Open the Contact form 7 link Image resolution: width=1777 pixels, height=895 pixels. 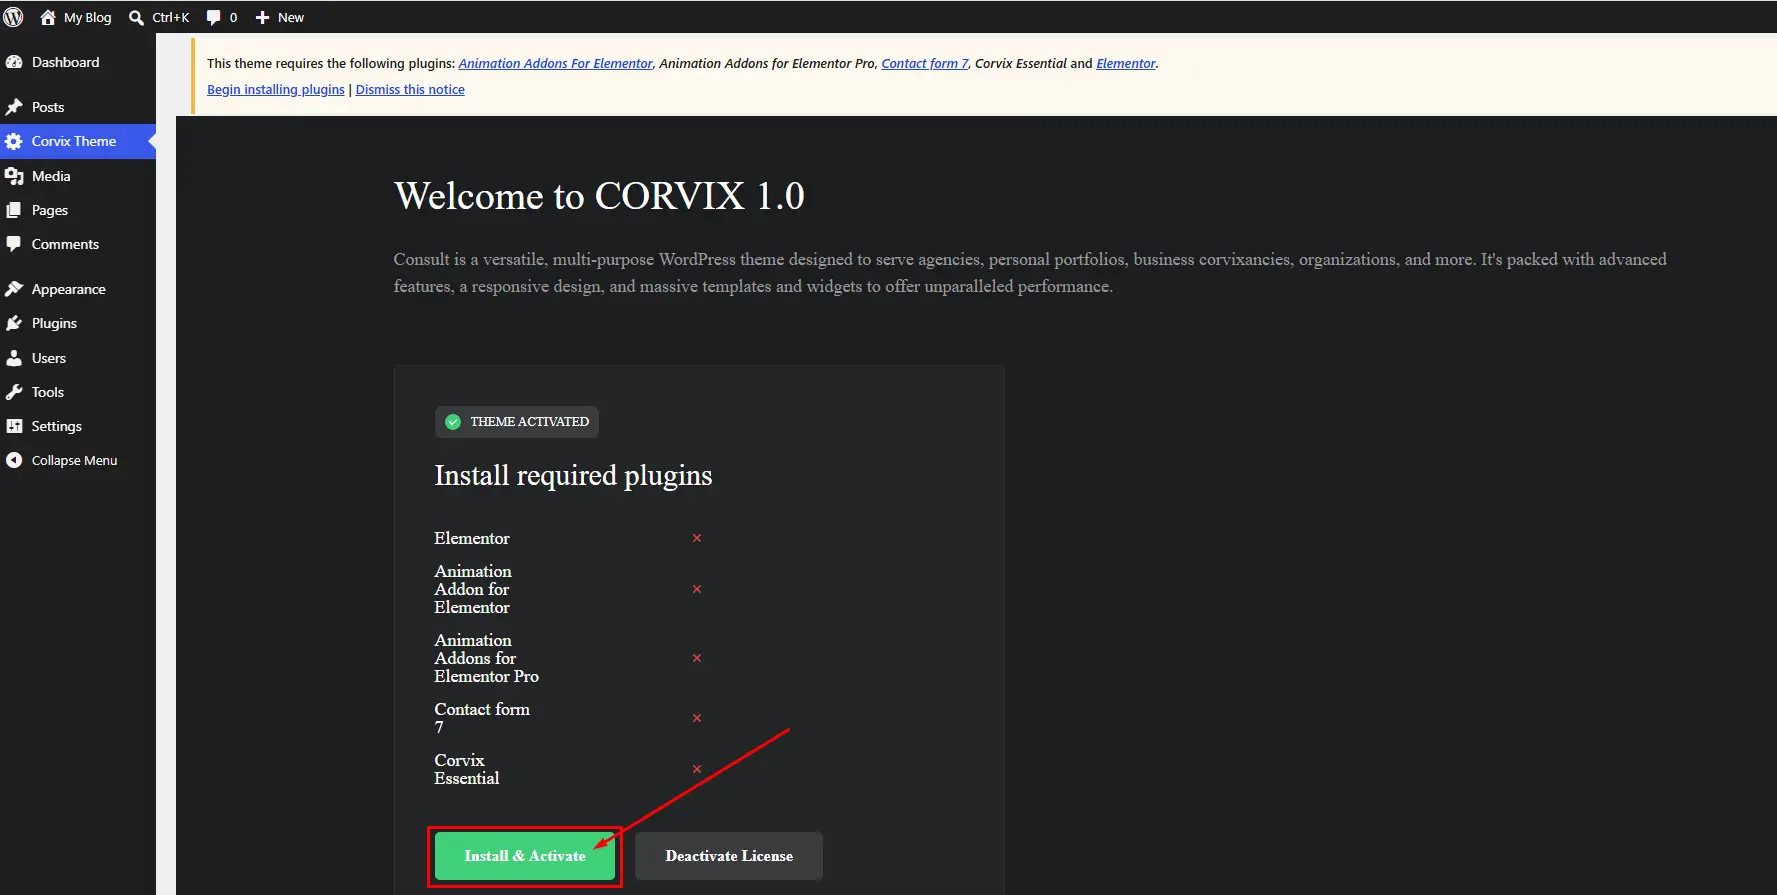coord(925,63)
